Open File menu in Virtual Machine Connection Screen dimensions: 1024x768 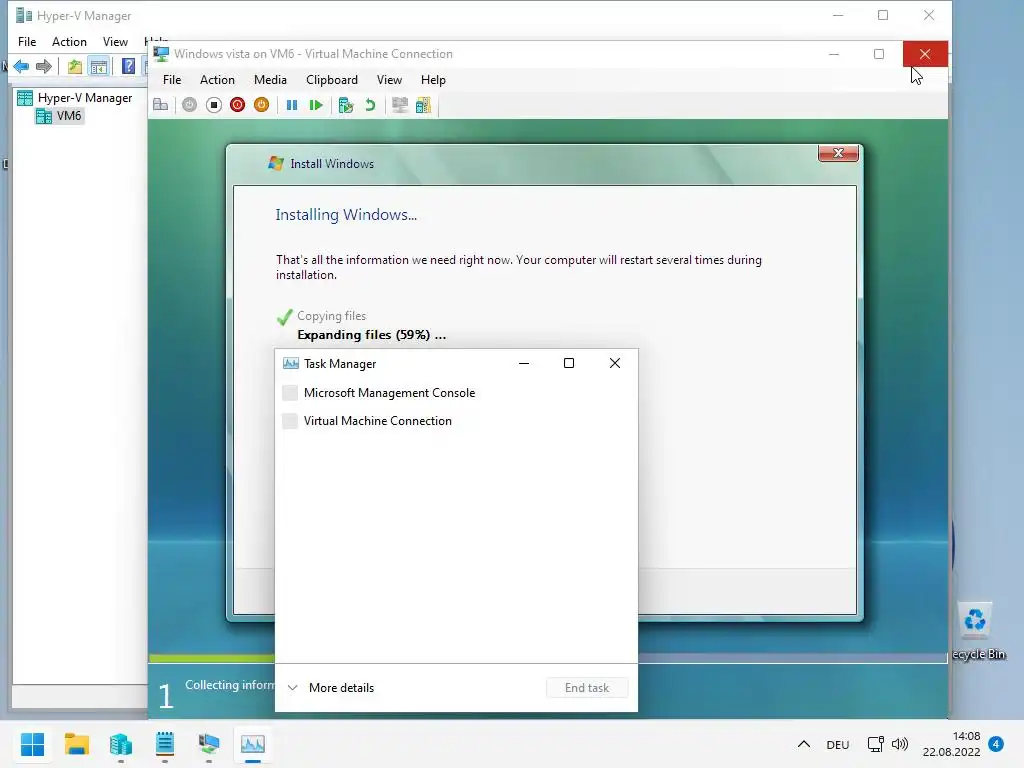click(172, 80)
